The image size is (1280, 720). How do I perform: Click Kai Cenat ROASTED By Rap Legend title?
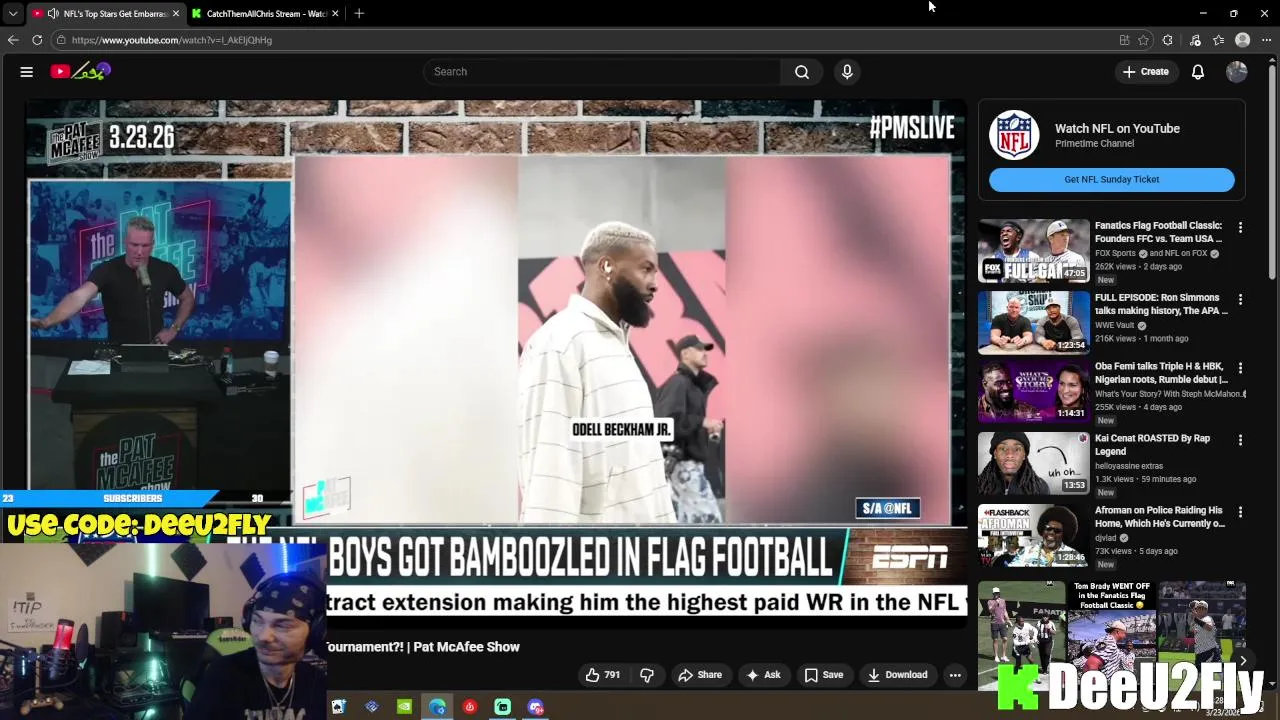[1152, 445]
